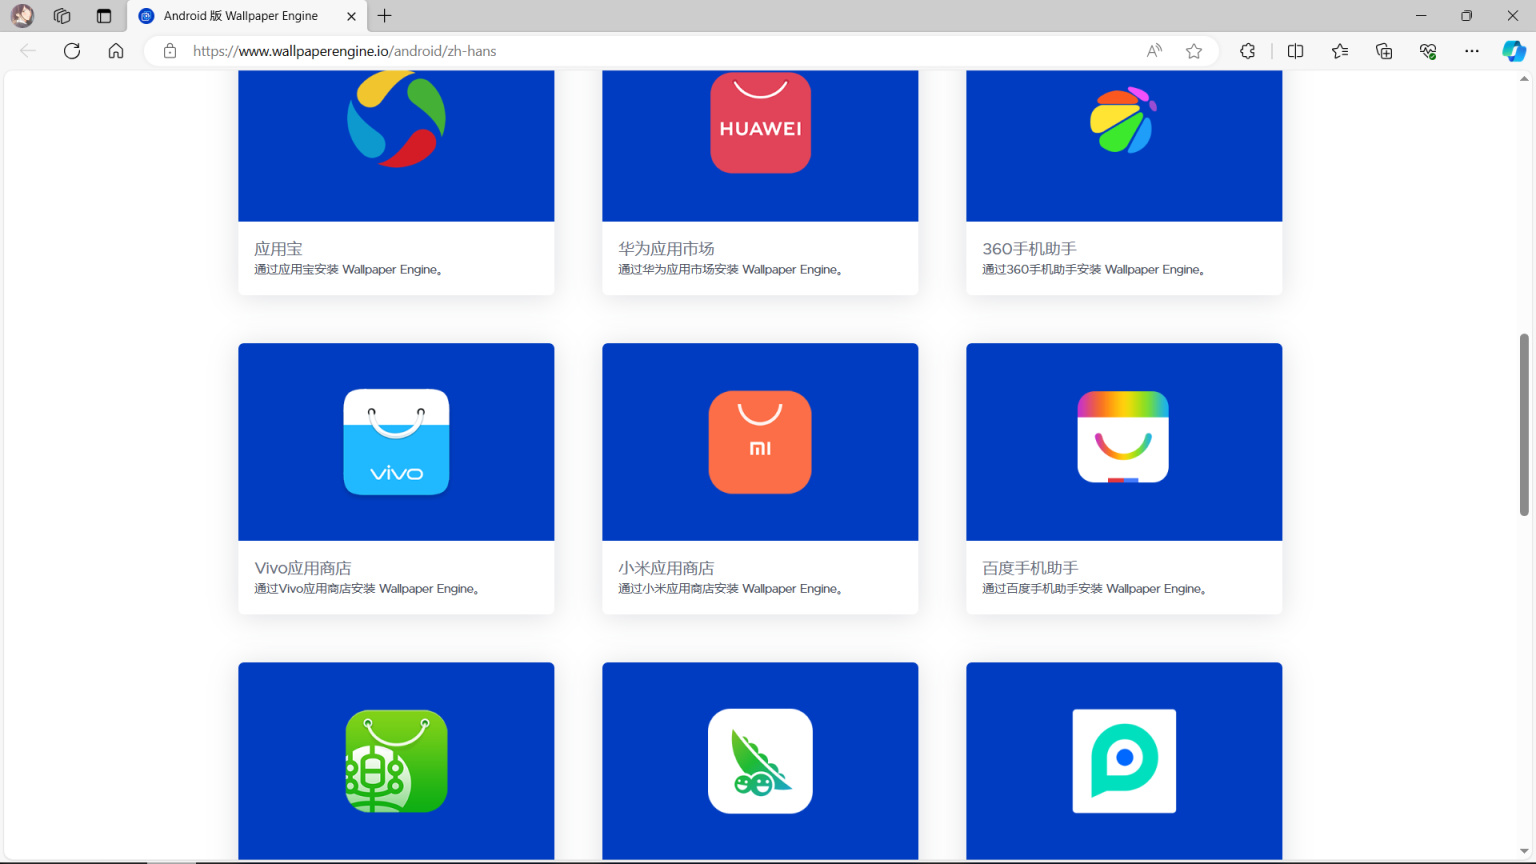Image resolution: width=1536 pixels, height=864 pixels.
Task: Select the Android 版 Wallpaper Engine tab
Action: tap(248, 16)
